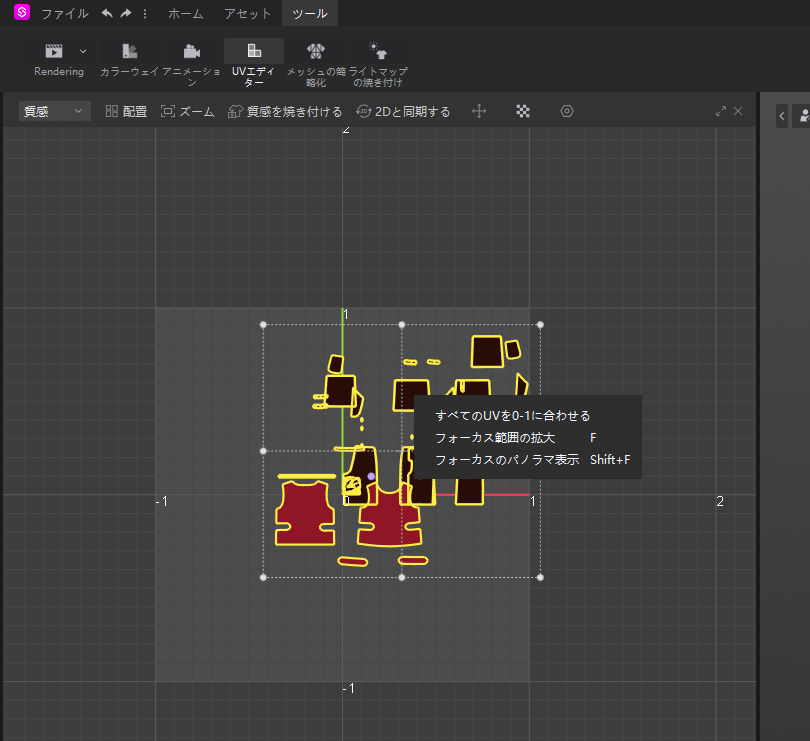Open the hexagon settings icon in UV toolbar
Viewport: 810px width, 741px height.
567,111
